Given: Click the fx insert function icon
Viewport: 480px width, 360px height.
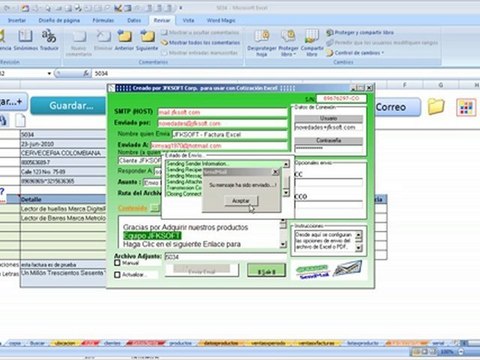Looking at the screenshot, I should [x=86, y=73].
